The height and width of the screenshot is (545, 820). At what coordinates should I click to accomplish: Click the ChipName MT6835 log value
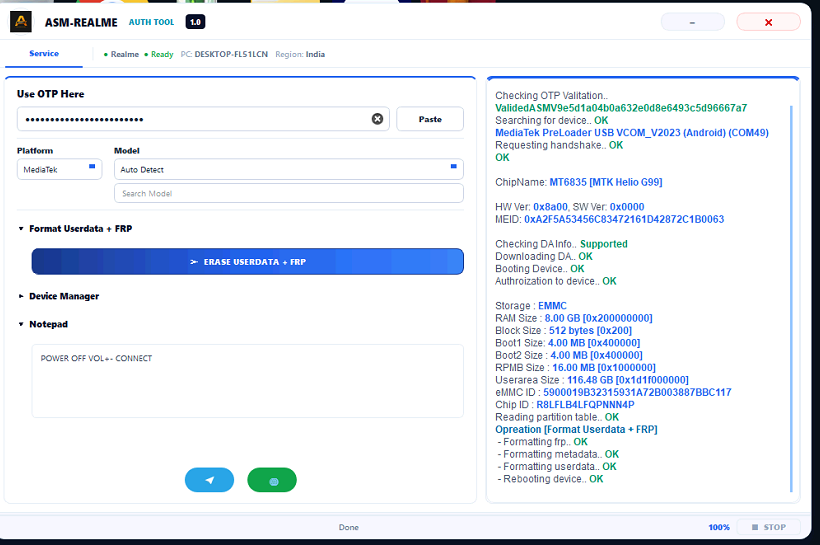pyautogui.click(x=606, y=182)
